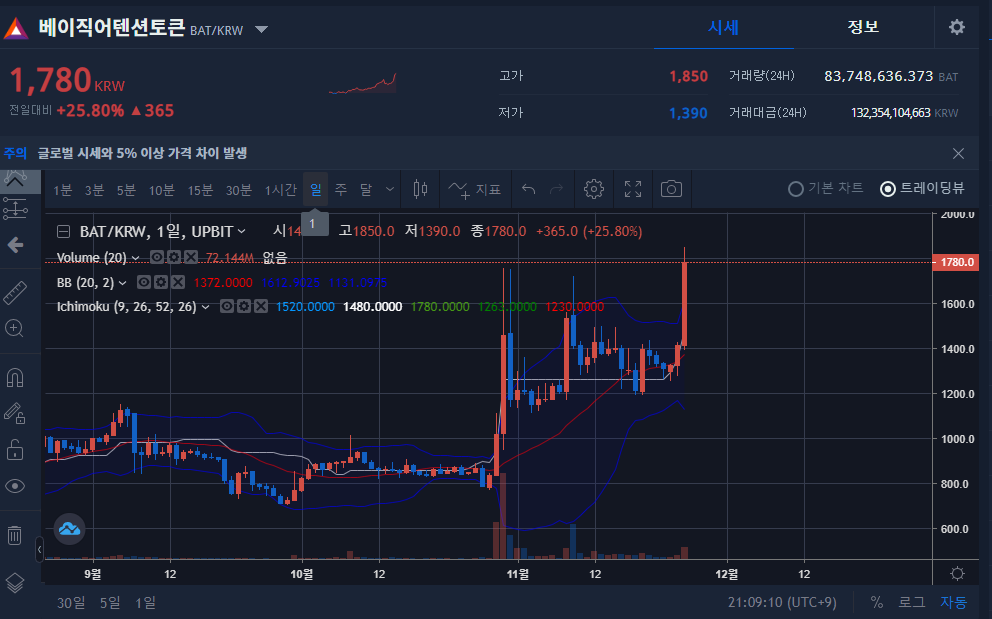Hide the Volume (20) indicator
Image resolution: width=992 pixels, height=619 pixels.
pos(156,257)
